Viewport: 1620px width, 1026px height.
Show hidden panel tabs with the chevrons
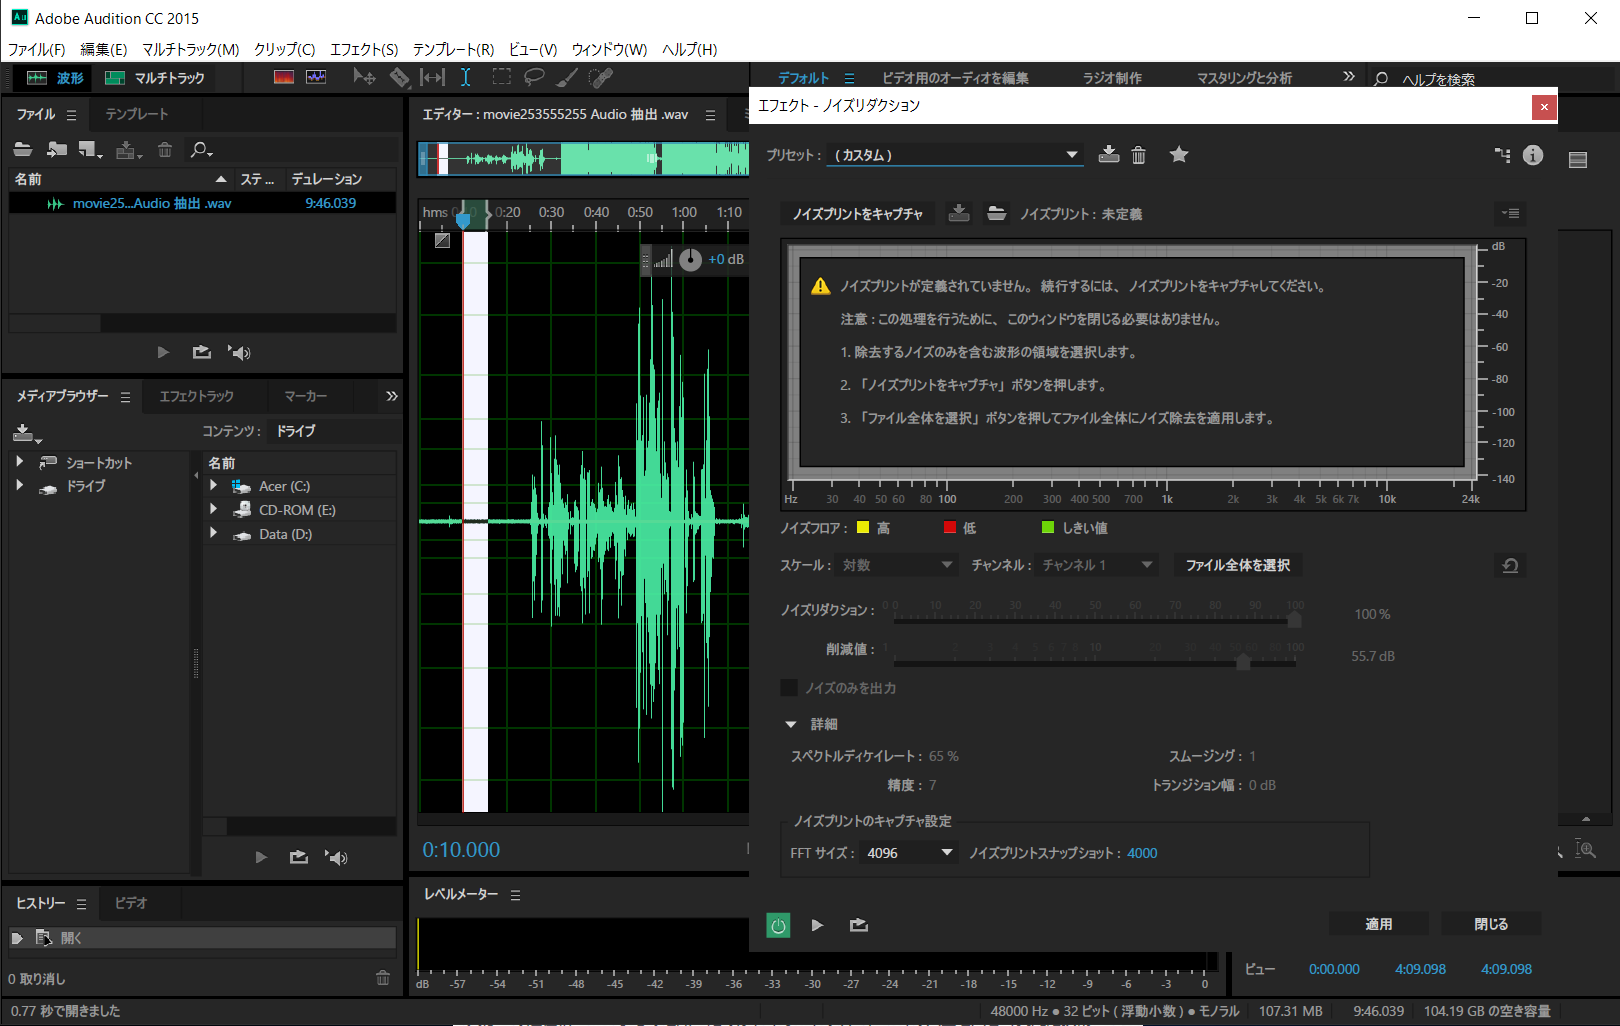(x=392, y=396)
